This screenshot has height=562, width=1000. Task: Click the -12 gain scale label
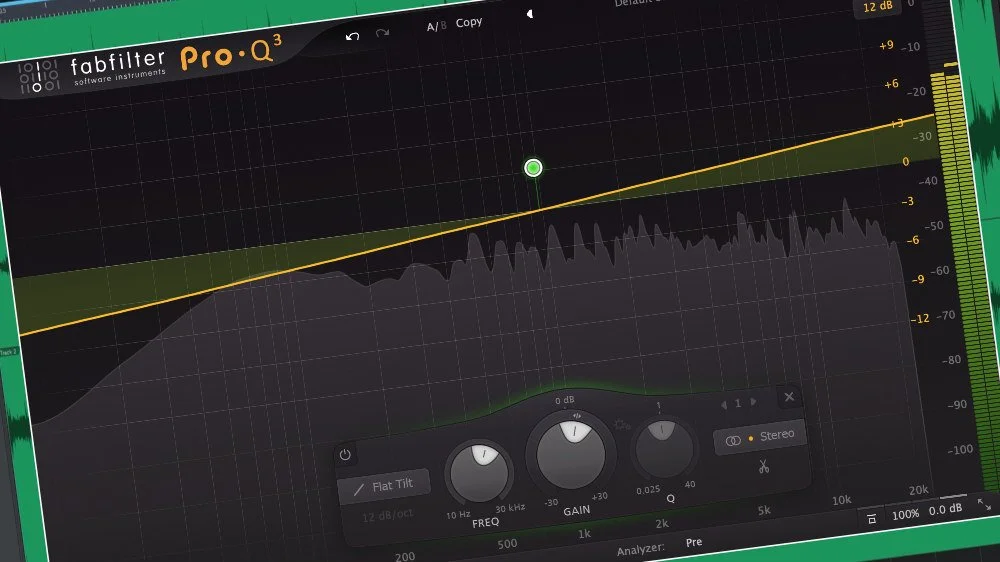[x=920, y=318]
